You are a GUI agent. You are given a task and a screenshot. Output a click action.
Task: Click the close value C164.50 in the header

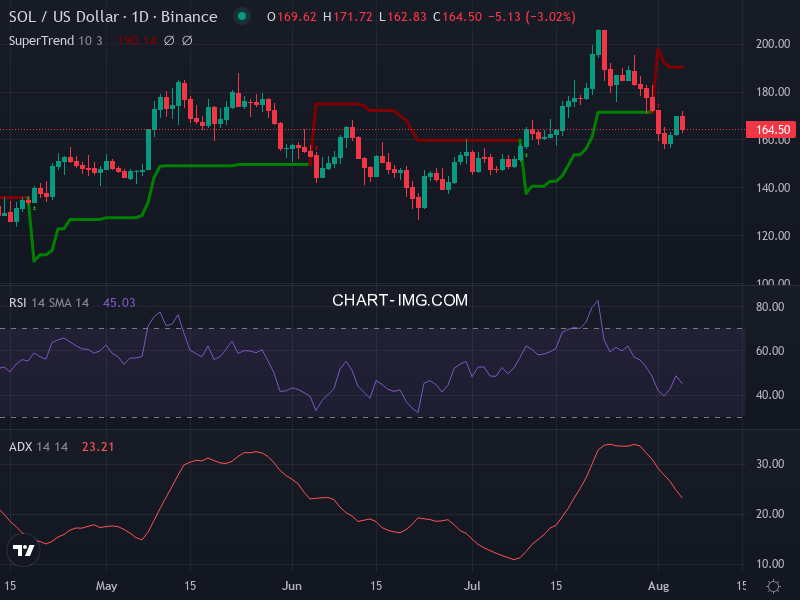pyautogui.click(x=458, y=17)
